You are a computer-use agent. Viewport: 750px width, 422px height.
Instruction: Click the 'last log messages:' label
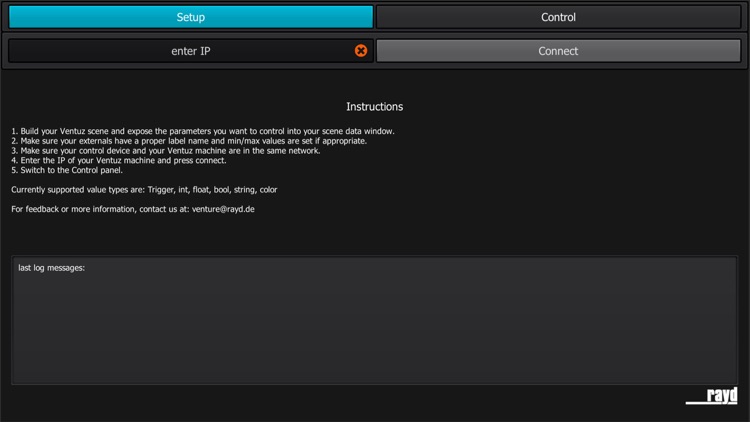click(x=52, y=268)
